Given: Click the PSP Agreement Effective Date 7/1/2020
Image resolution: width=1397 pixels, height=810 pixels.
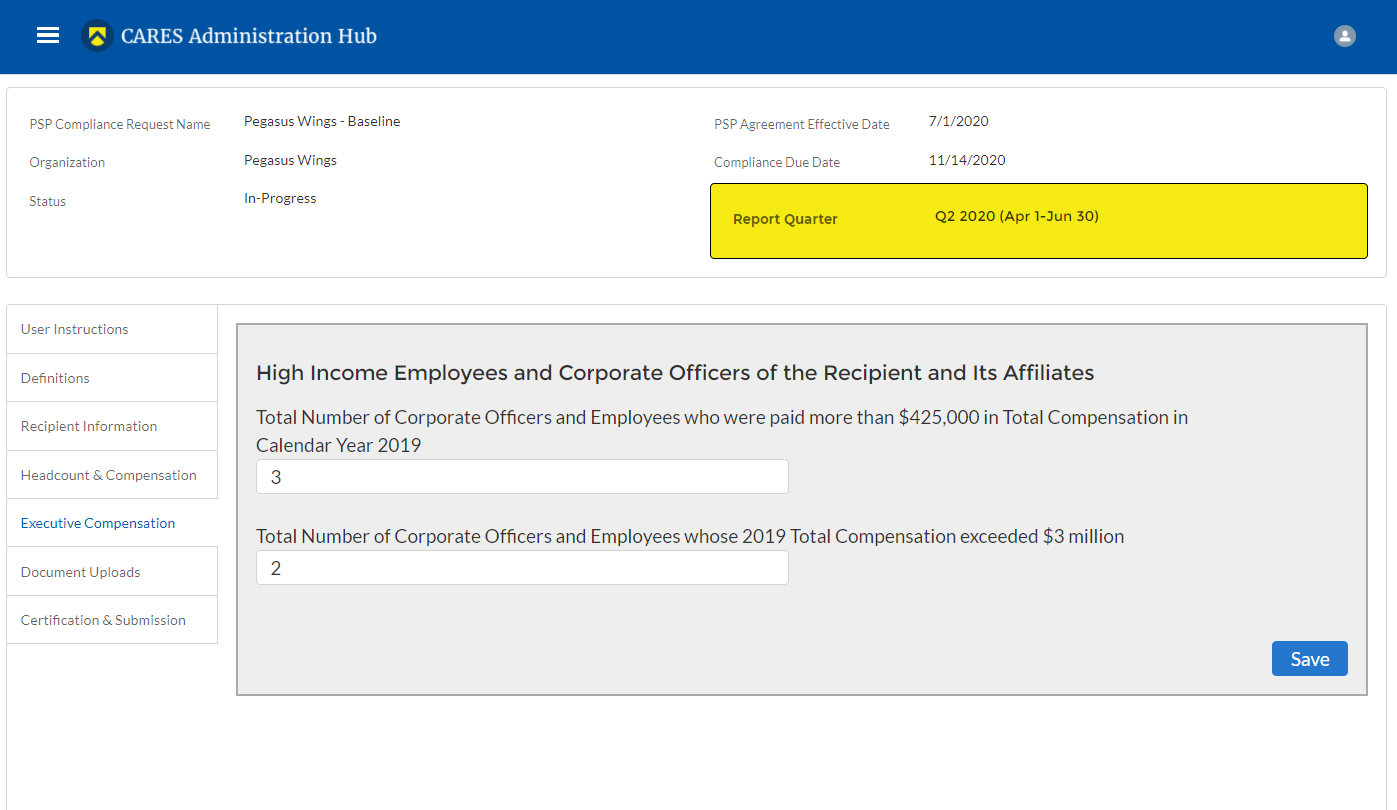Looking at the screenshot, I should [958, 122].
